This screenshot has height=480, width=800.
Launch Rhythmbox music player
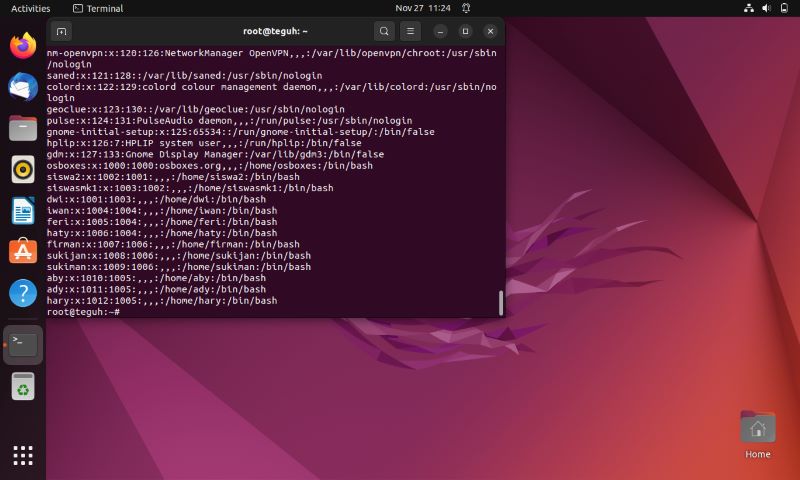(x=23, y=169)
